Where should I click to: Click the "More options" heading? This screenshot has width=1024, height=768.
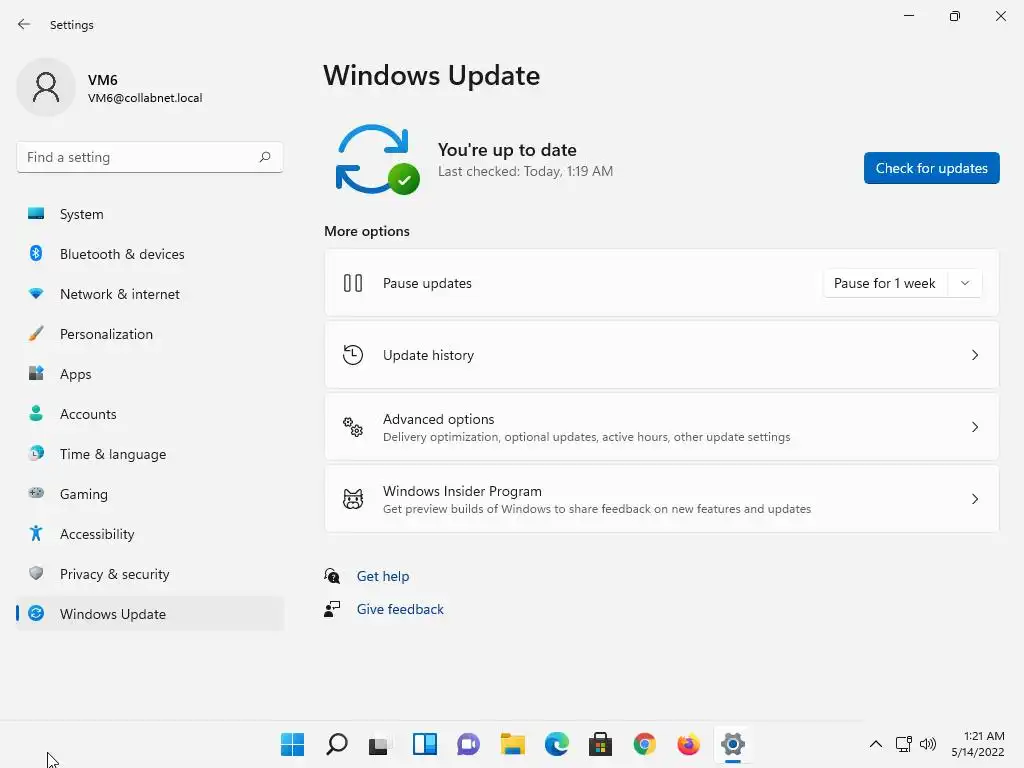click(x=367, y=231)
